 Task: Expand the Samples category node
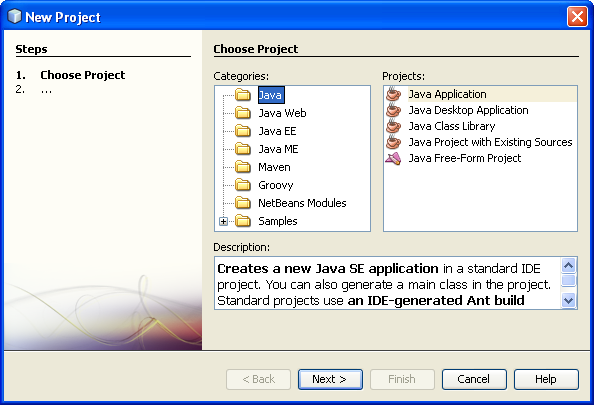(224, 221)
